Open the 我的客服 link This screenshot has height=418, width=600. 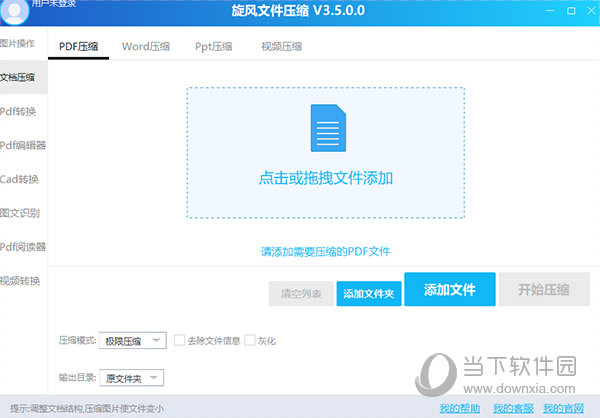coord(513,408)
